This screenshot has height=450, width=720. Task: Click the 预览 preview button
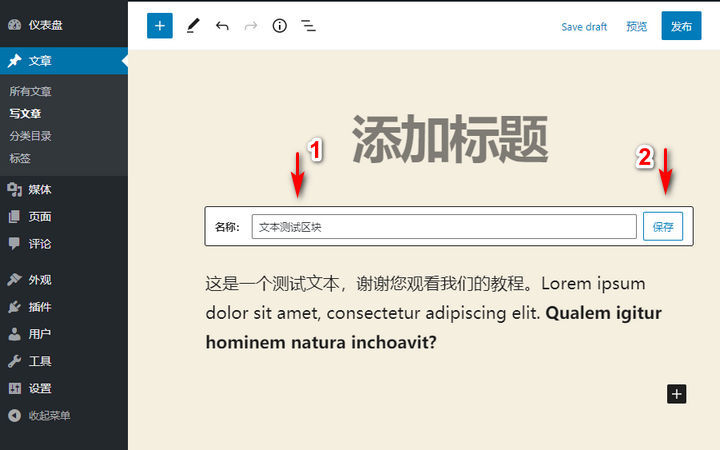636,26
